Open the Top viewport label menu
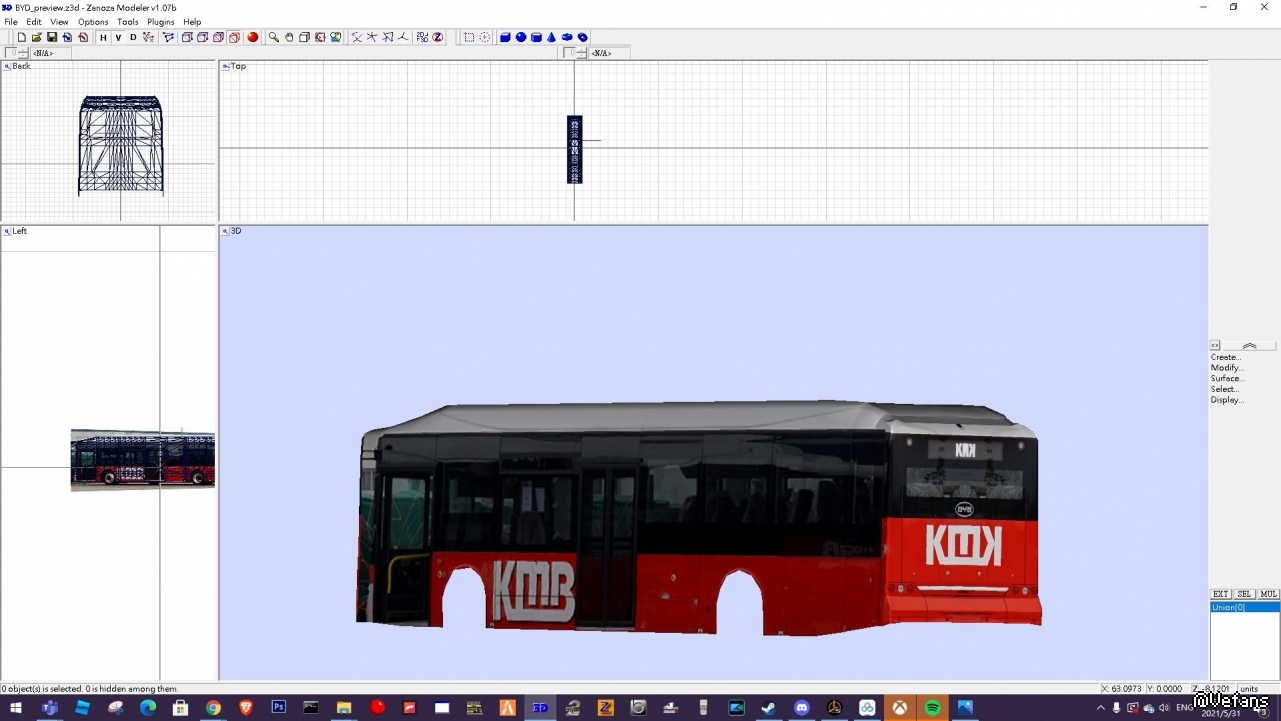This screenshot has height=721, width=1281. [234, 66]
